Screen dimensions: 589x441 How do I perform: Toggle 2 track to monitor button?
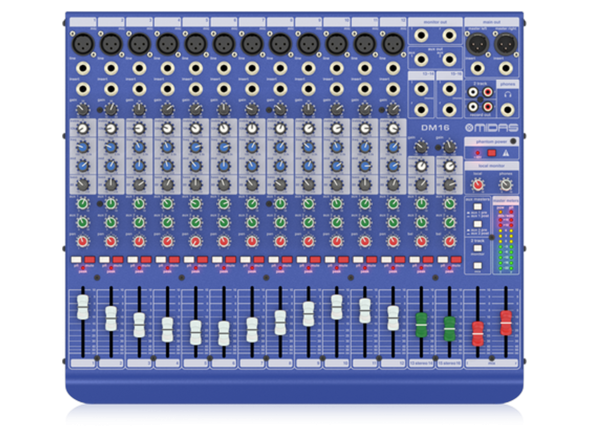477,248
